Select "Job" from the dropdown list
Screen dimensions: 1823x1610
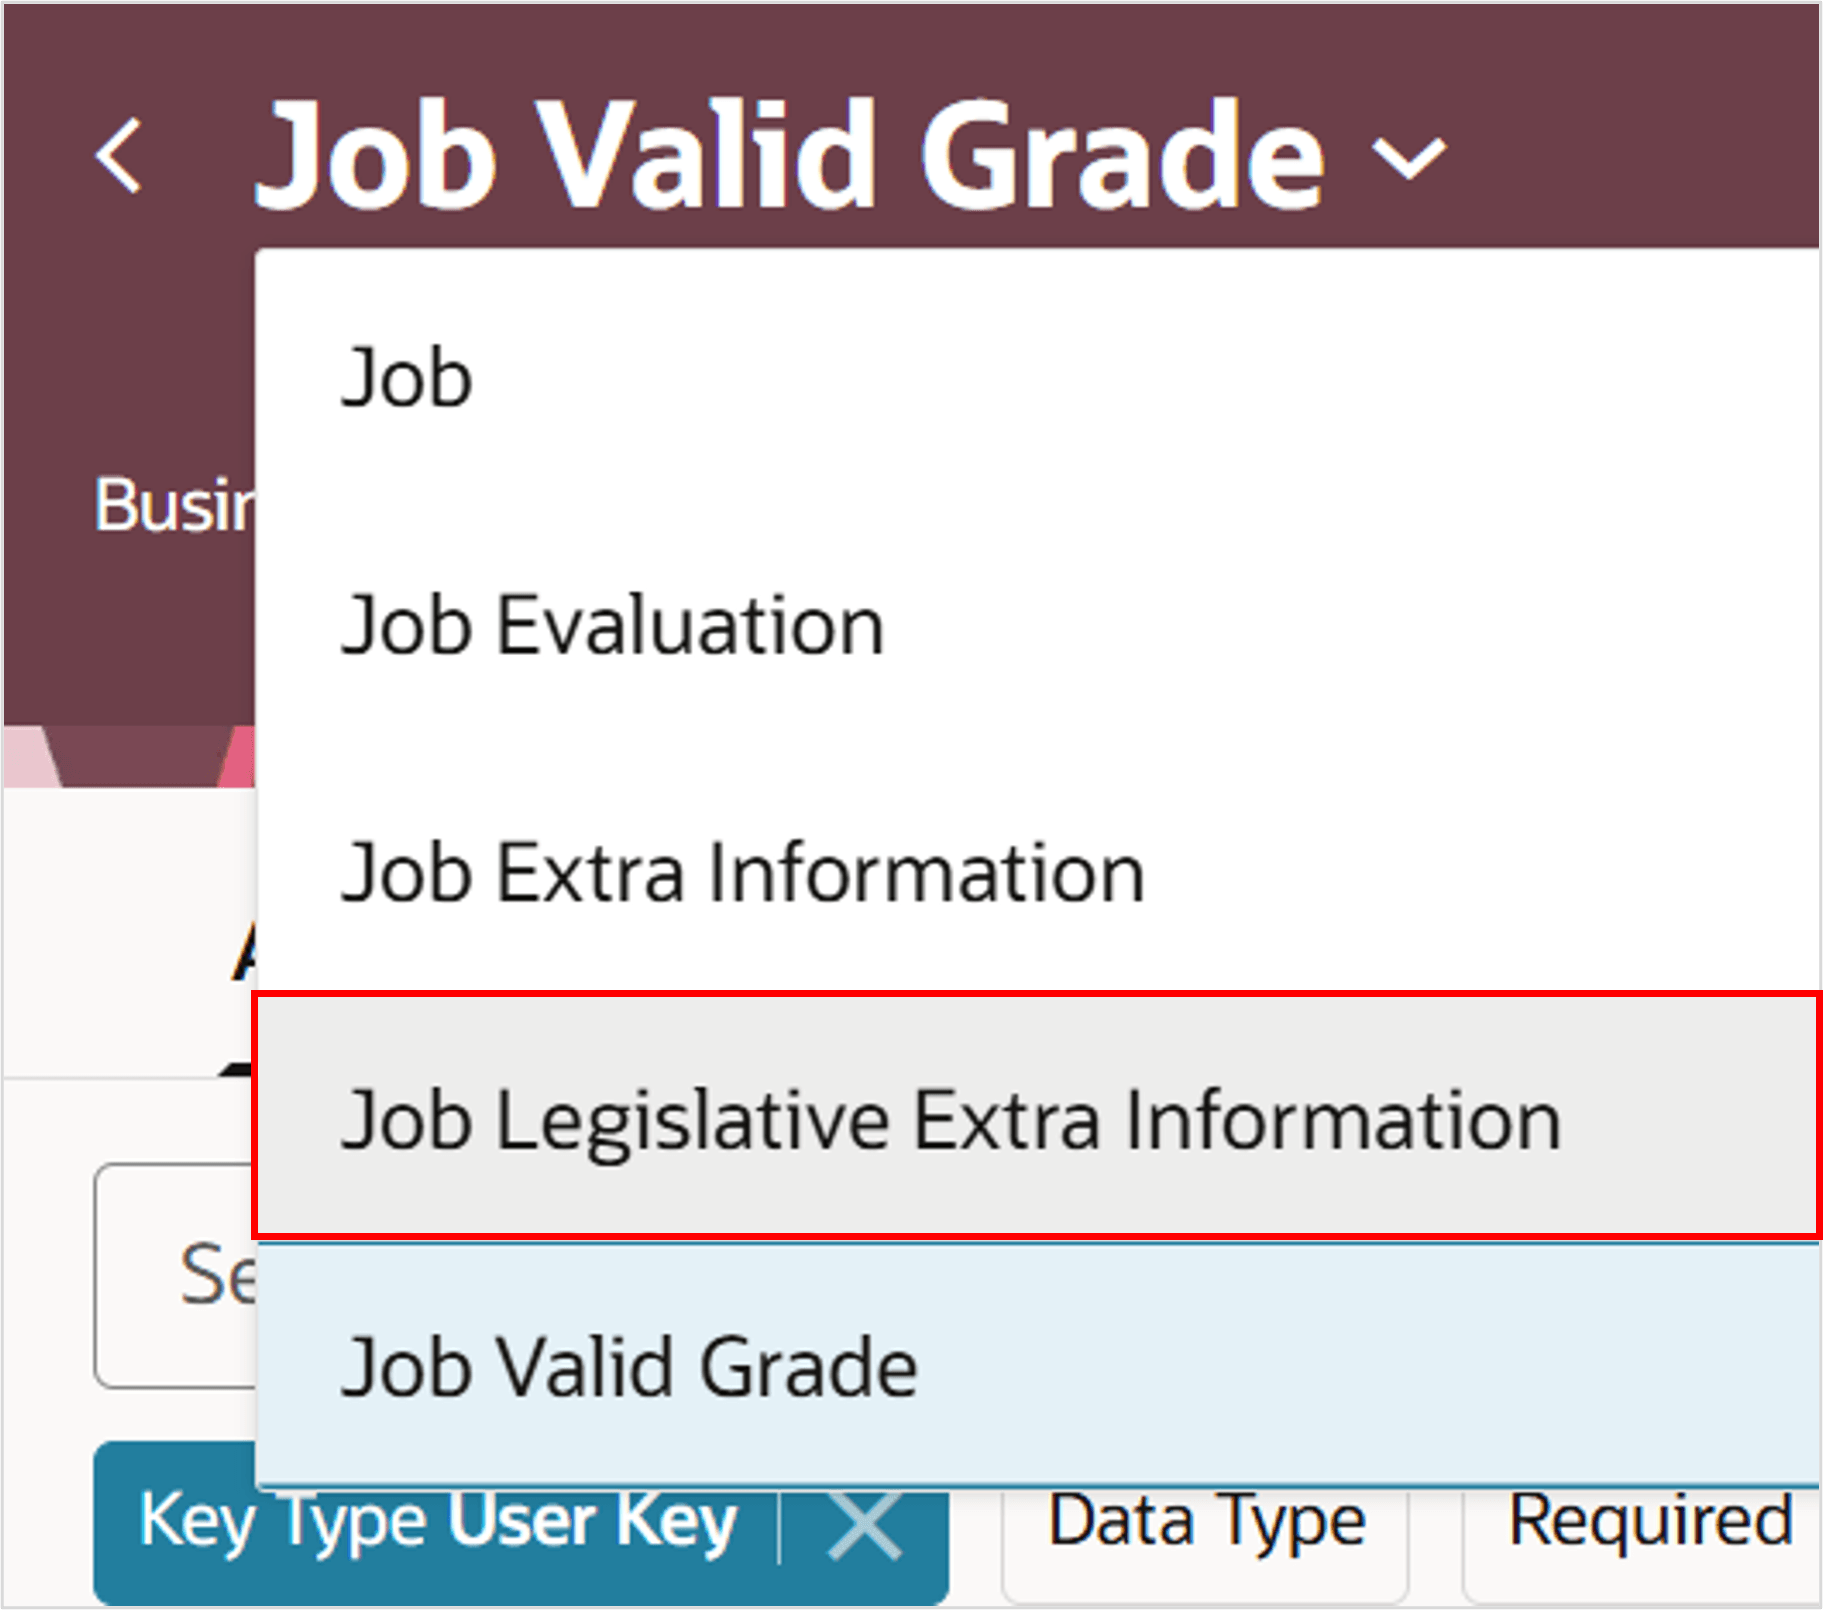(406, 376)
